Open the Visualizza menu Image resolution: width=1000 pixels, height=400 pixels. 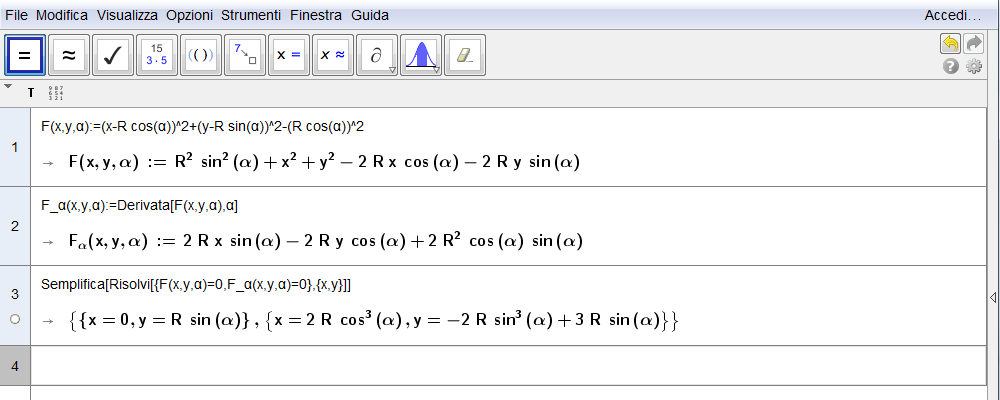pos(127,16)
